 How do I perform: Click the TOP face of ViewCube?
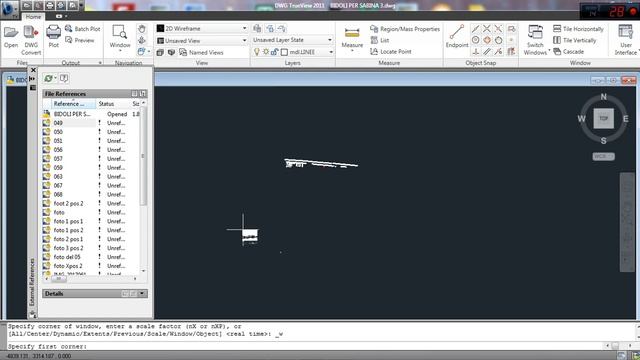tap(603, 118)
